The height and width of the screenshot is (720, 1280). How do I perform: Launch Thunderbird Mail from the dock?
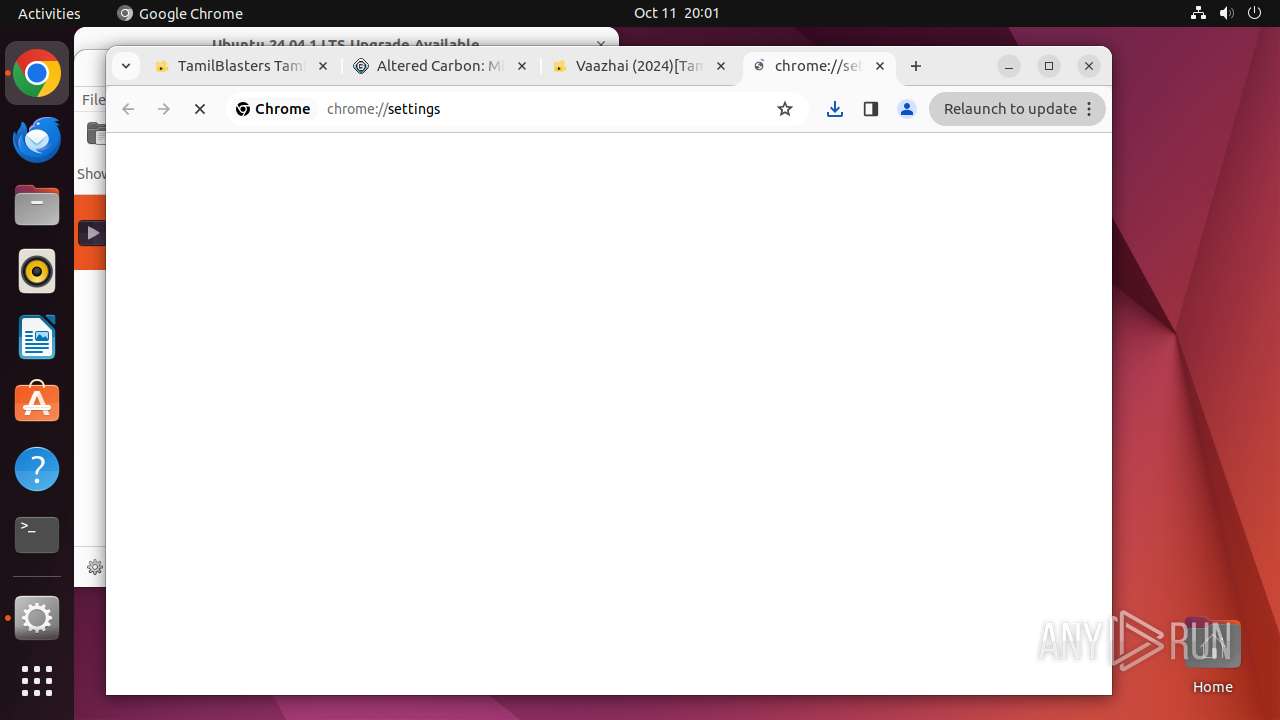pos(37,140)
